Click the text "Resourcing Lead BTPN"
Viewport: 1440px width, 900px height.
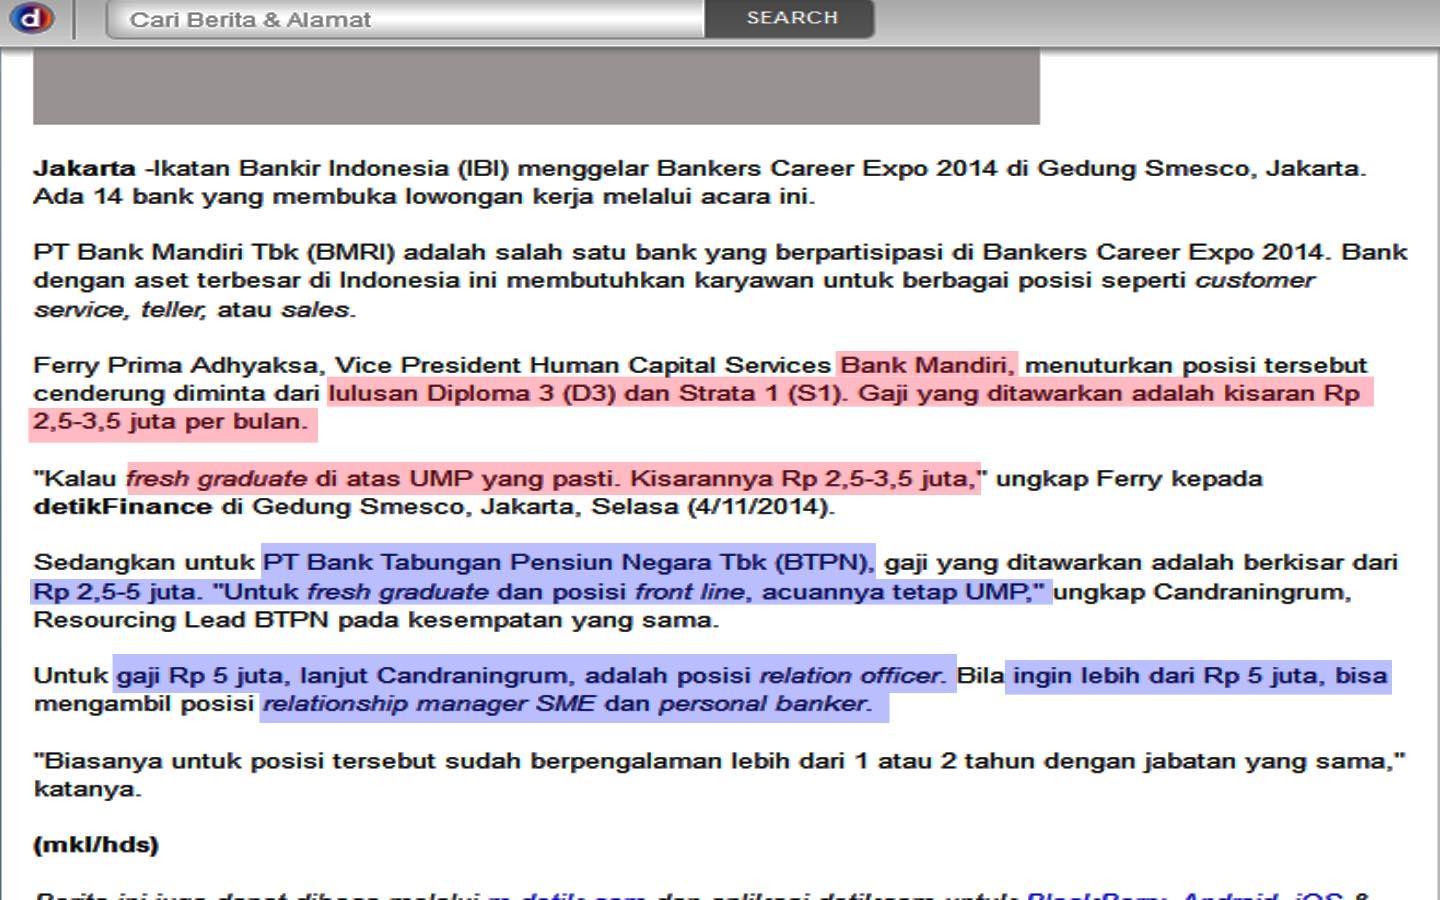[181, 620]
